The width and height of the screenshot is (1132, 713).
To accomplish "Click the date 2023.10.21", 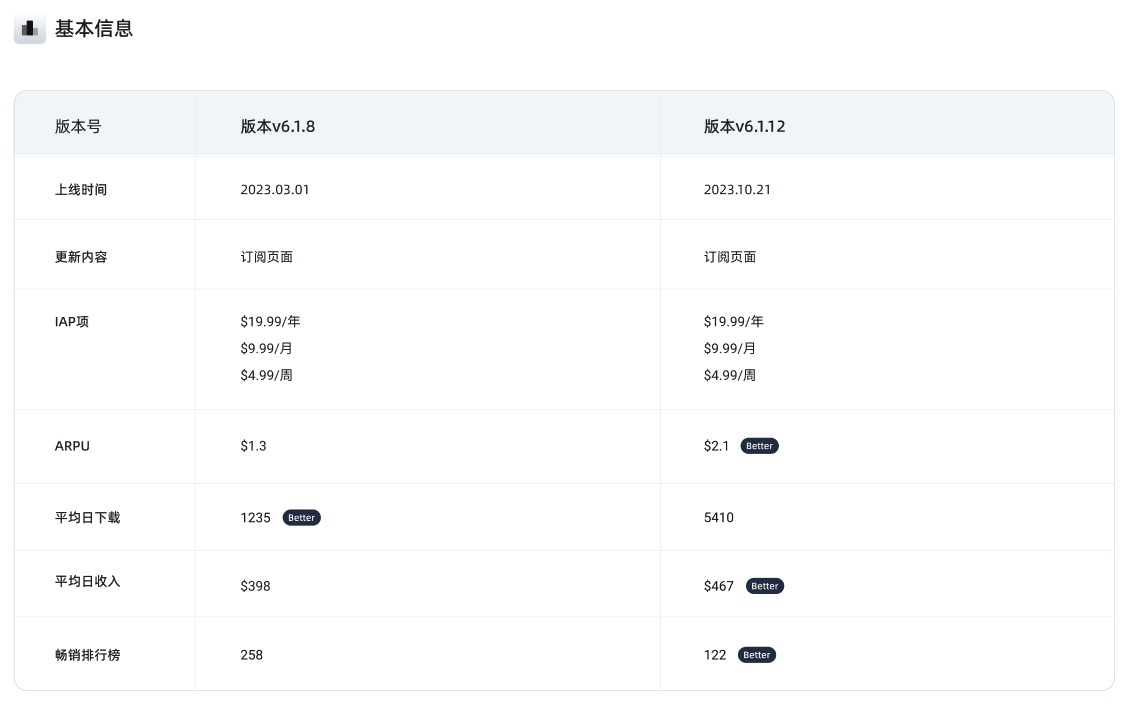I will (x=737, y=189).
